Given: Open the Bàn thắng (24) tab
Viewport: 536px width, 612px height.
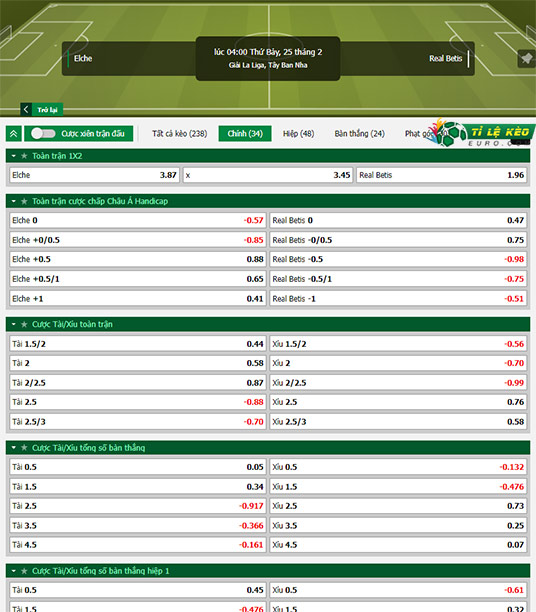Looking at the screenshot, I should 360,134.
